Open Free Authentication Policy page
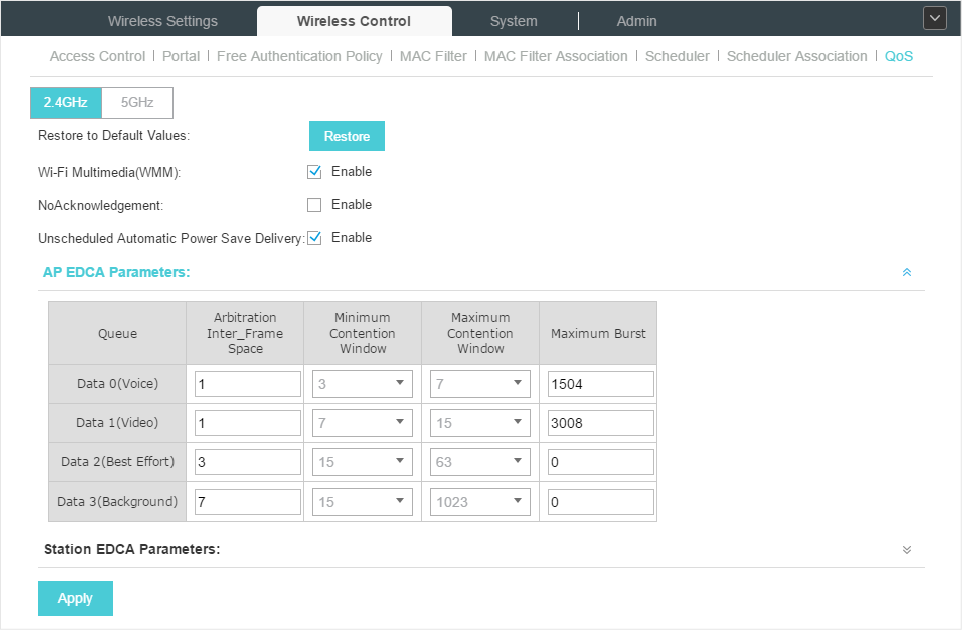The image size is (962, 630). coord(299,56)
